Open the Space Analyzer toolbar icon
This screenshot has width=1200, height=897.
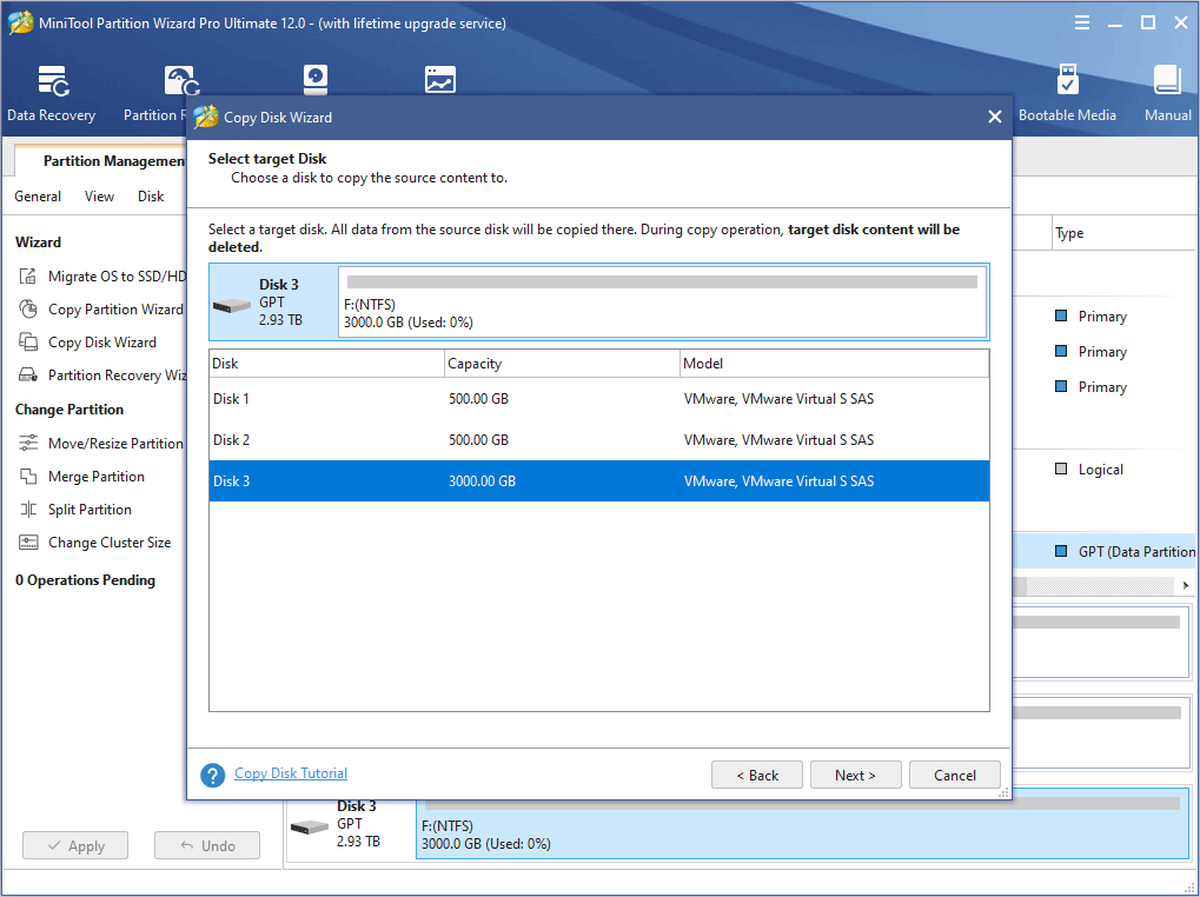click(440, 80)
